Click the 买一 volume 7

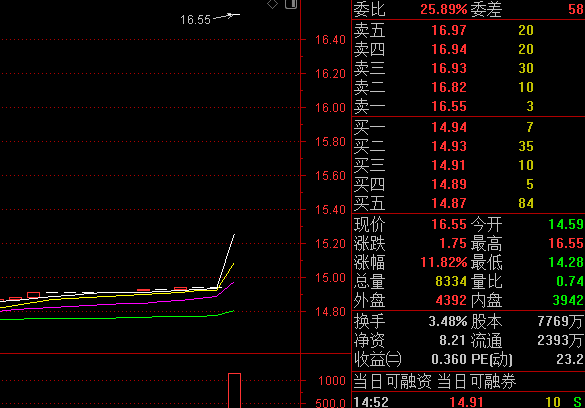point(530,127)
